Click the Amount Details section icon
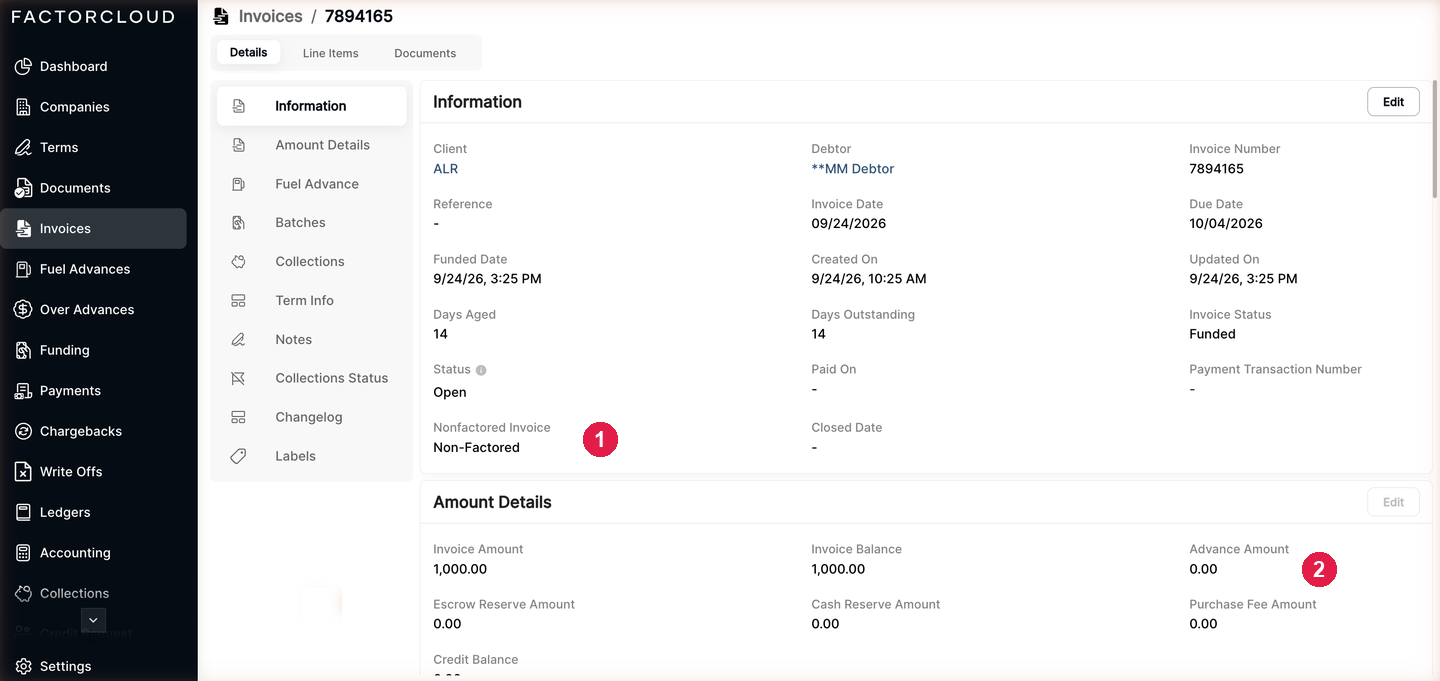The width and height of the screenshot is (1440, 681). pyautogui.click(x=238, y=145)
